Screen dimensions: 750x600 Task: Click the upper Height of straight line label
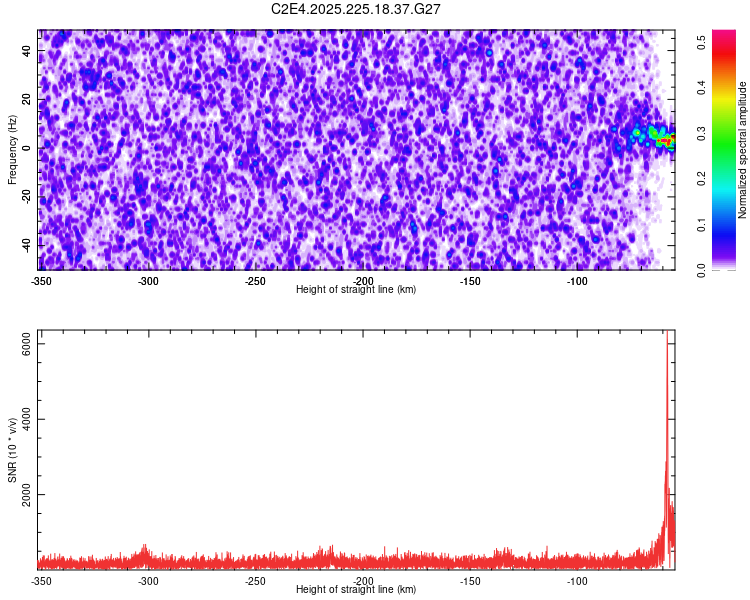[x=356, y=289]
